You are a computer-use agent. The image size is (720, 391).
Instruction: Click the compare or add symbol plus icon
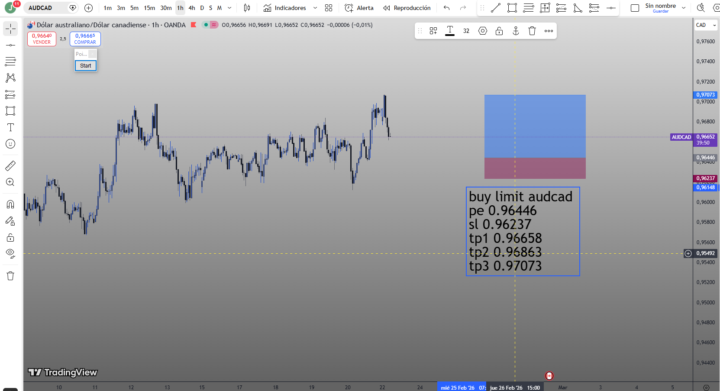[89, 8]
